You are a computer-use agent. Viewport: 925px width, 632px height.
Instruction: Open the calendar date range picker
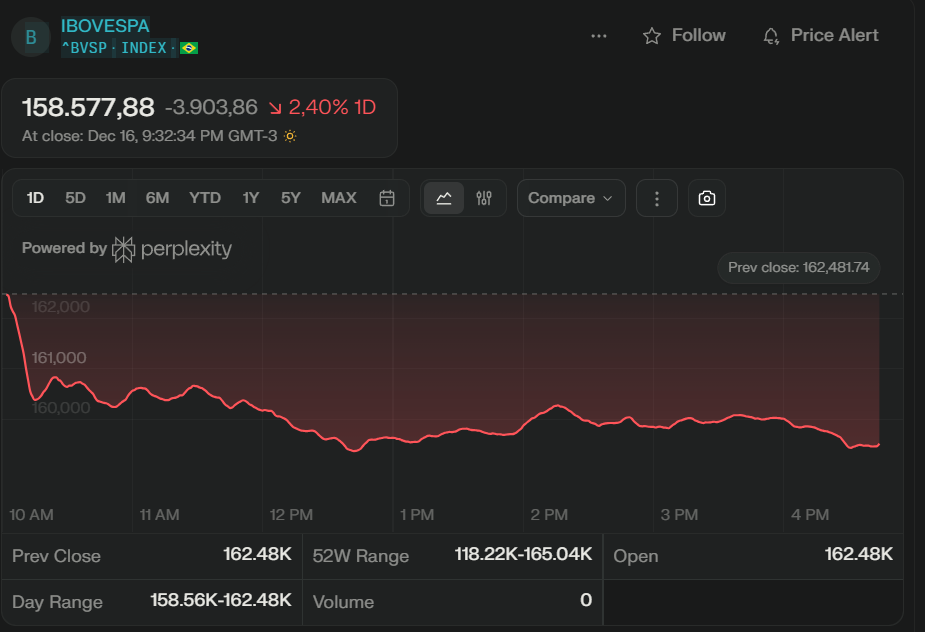click(387, 198)
